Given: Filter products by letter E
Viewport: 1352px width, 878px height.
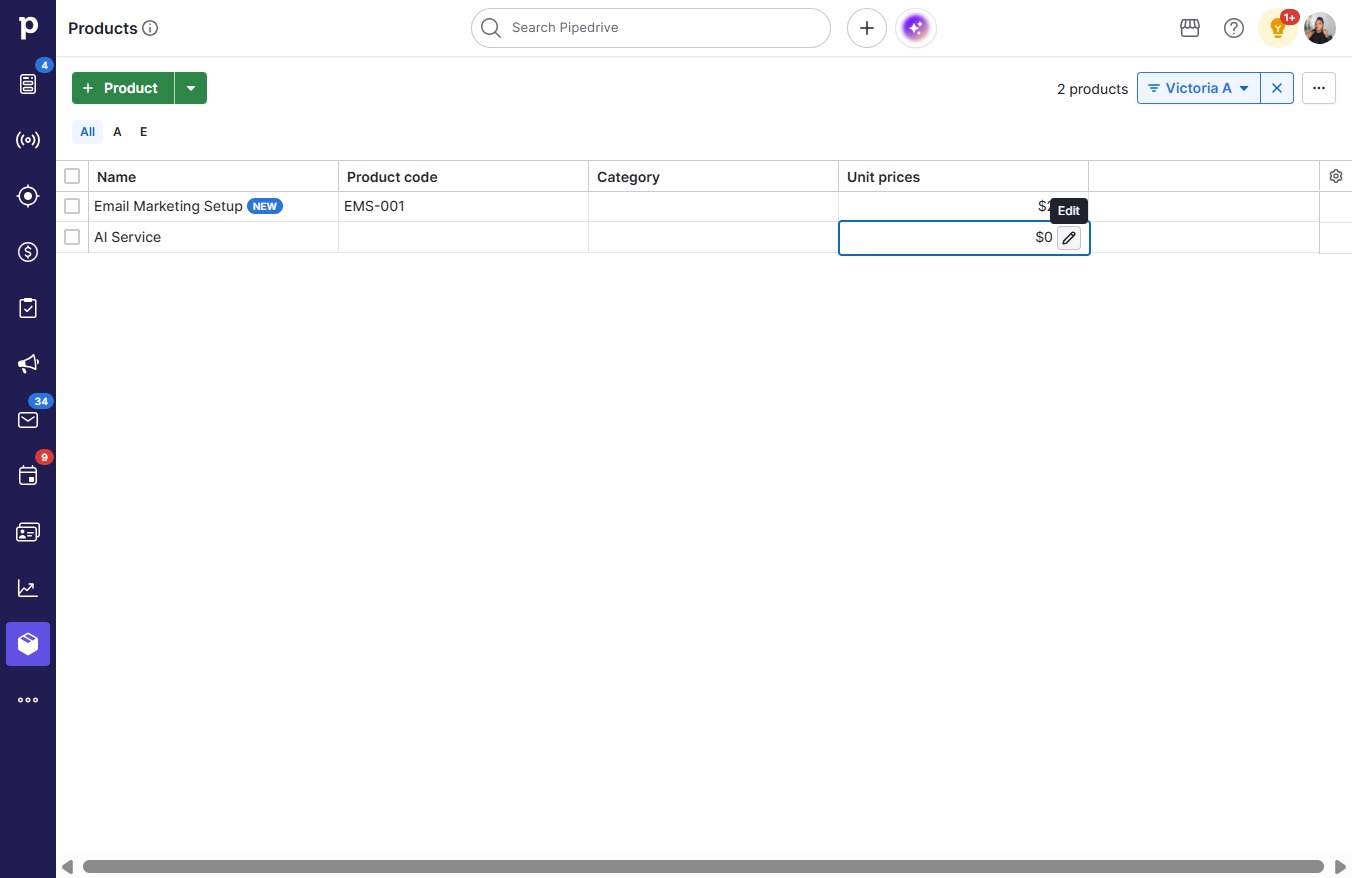Looking at the screenshot, I should point(143,132).
